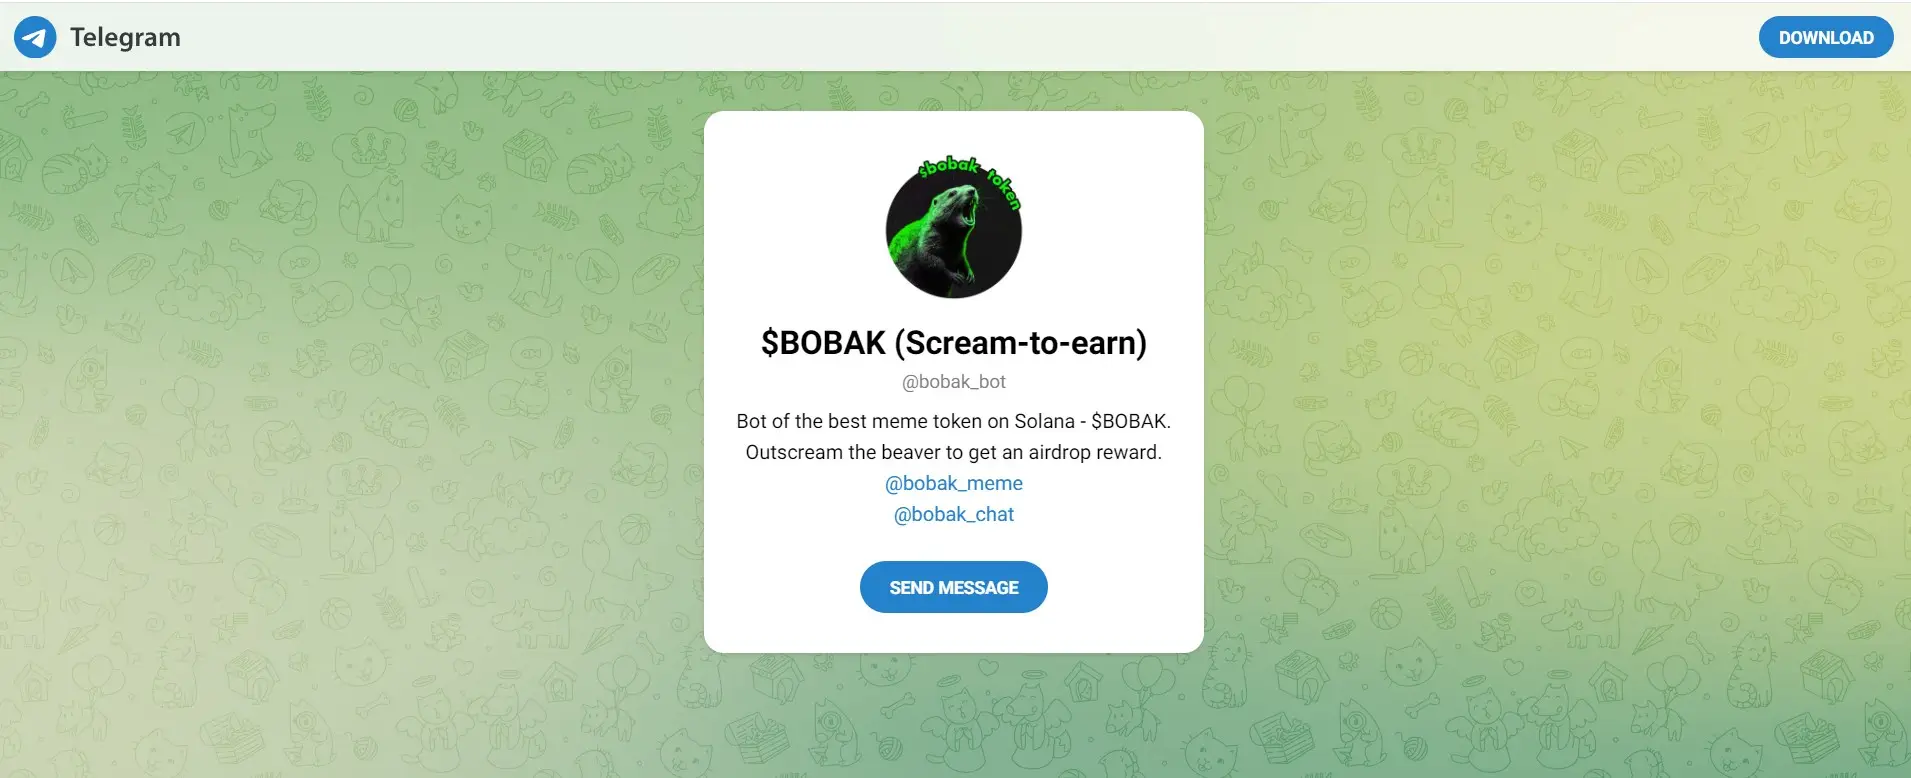Click the word 'Solana' in description

click(1044, 421)
